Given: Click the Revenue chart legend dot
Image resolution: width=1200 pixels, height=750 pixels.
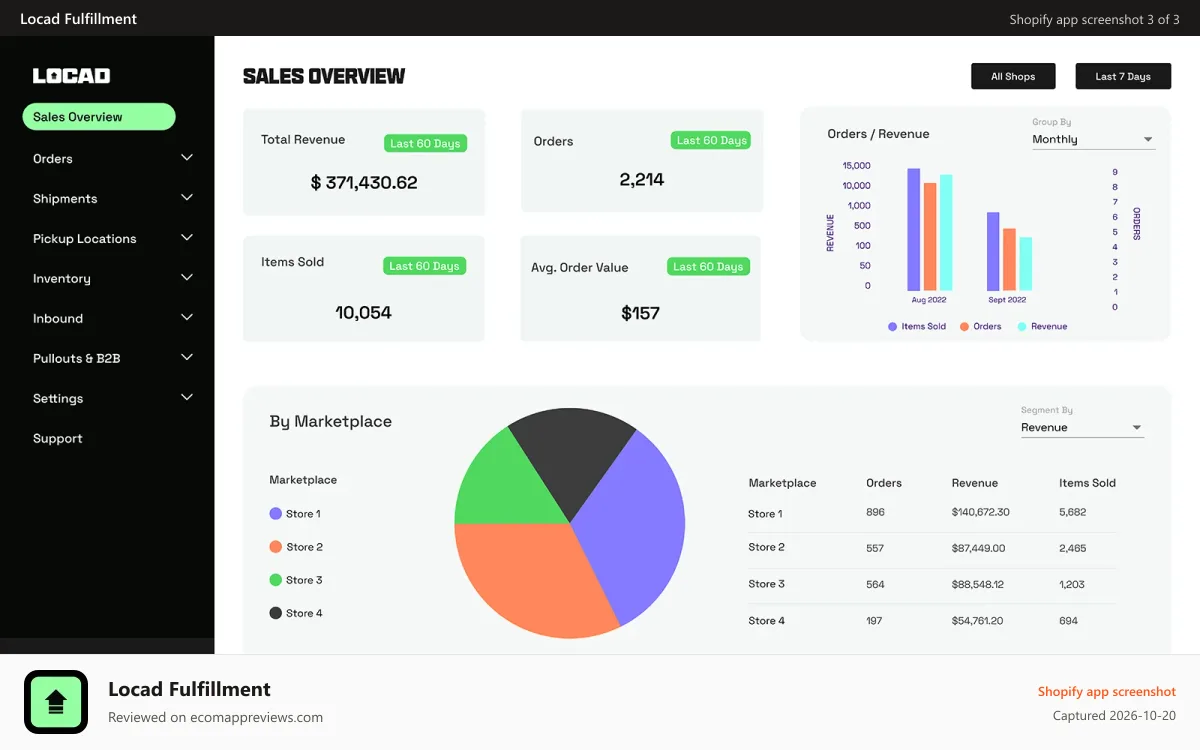Looking at the screenshot, I should [1022, 327].
